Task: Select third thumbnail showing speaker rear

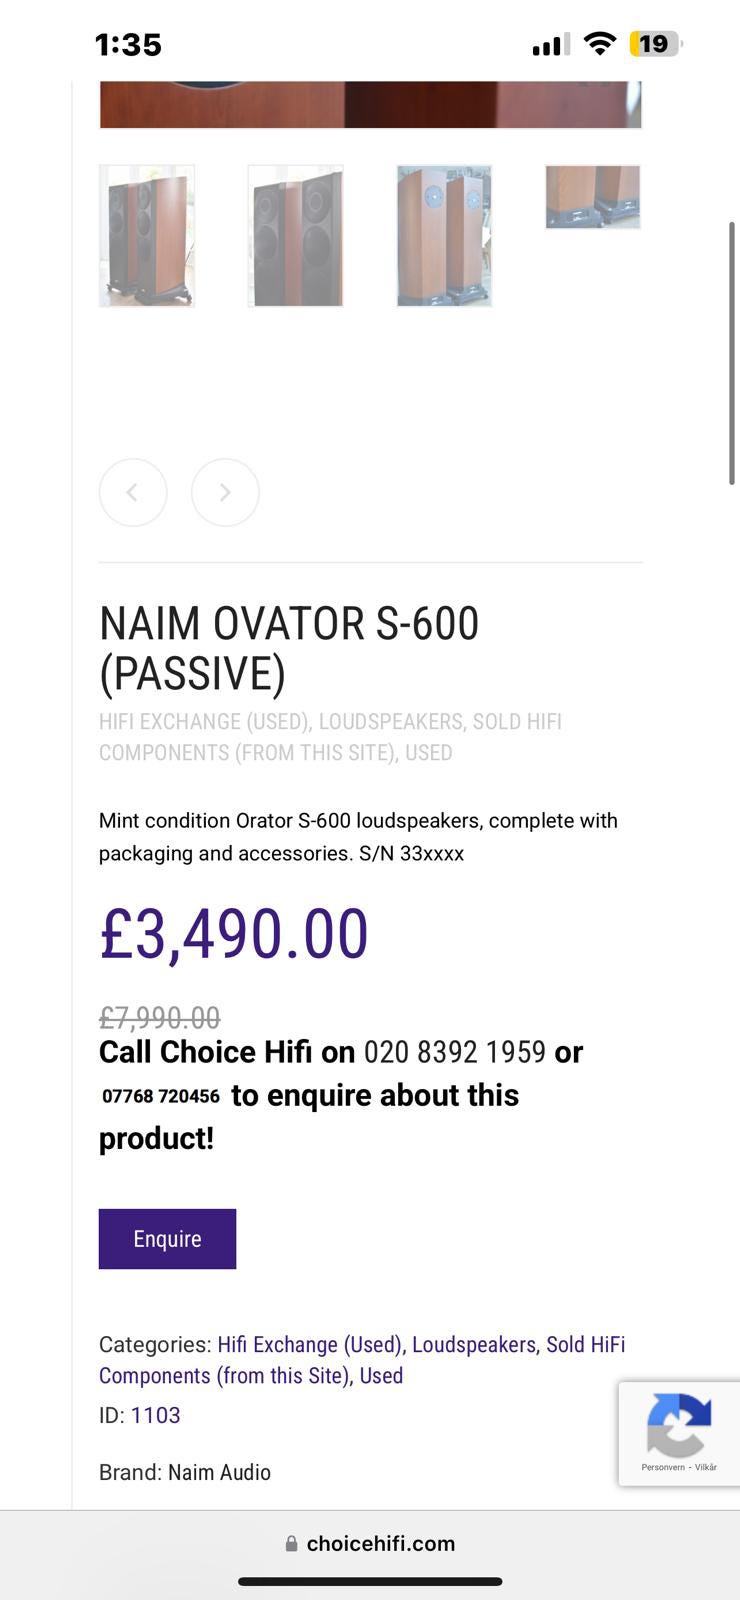Action: coord(444,236)
